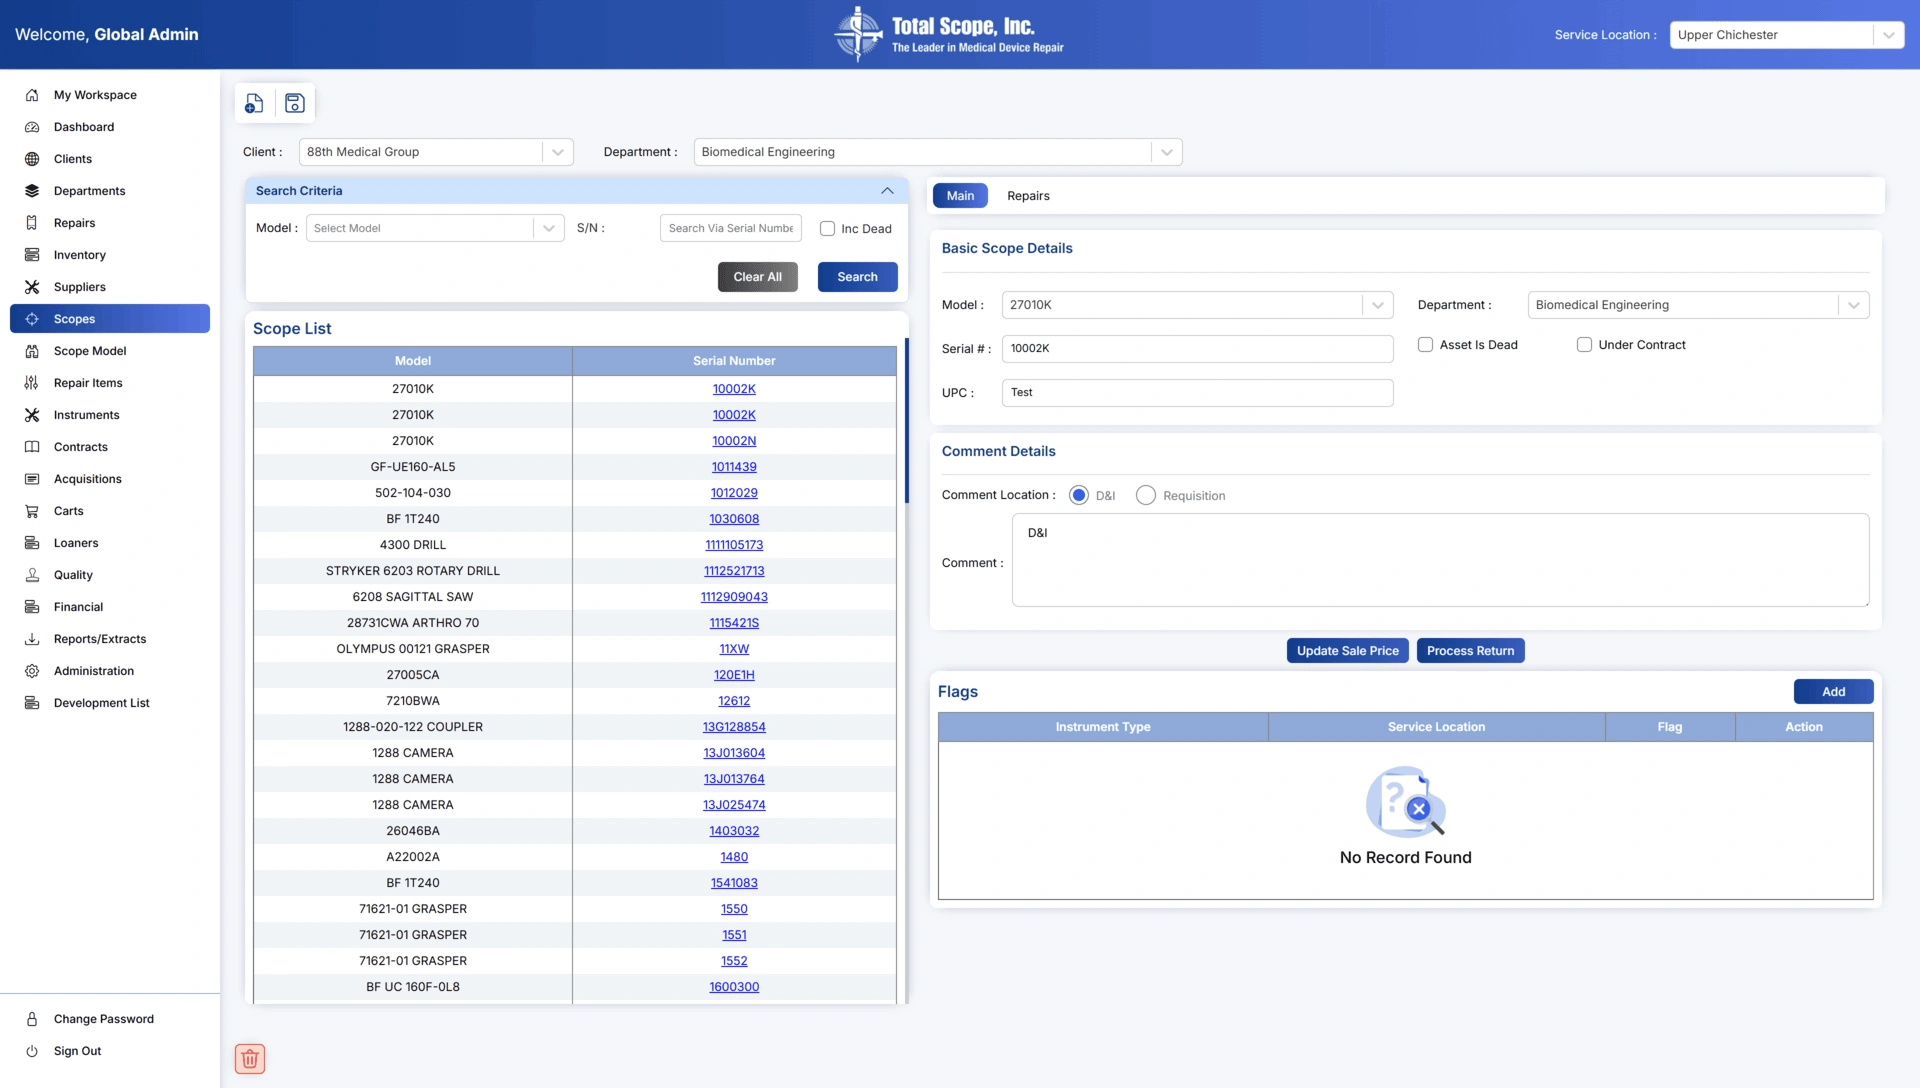The image size is (1920, 1088).
Task: Open the Client dropdown
Action: (x=557, y=152)
